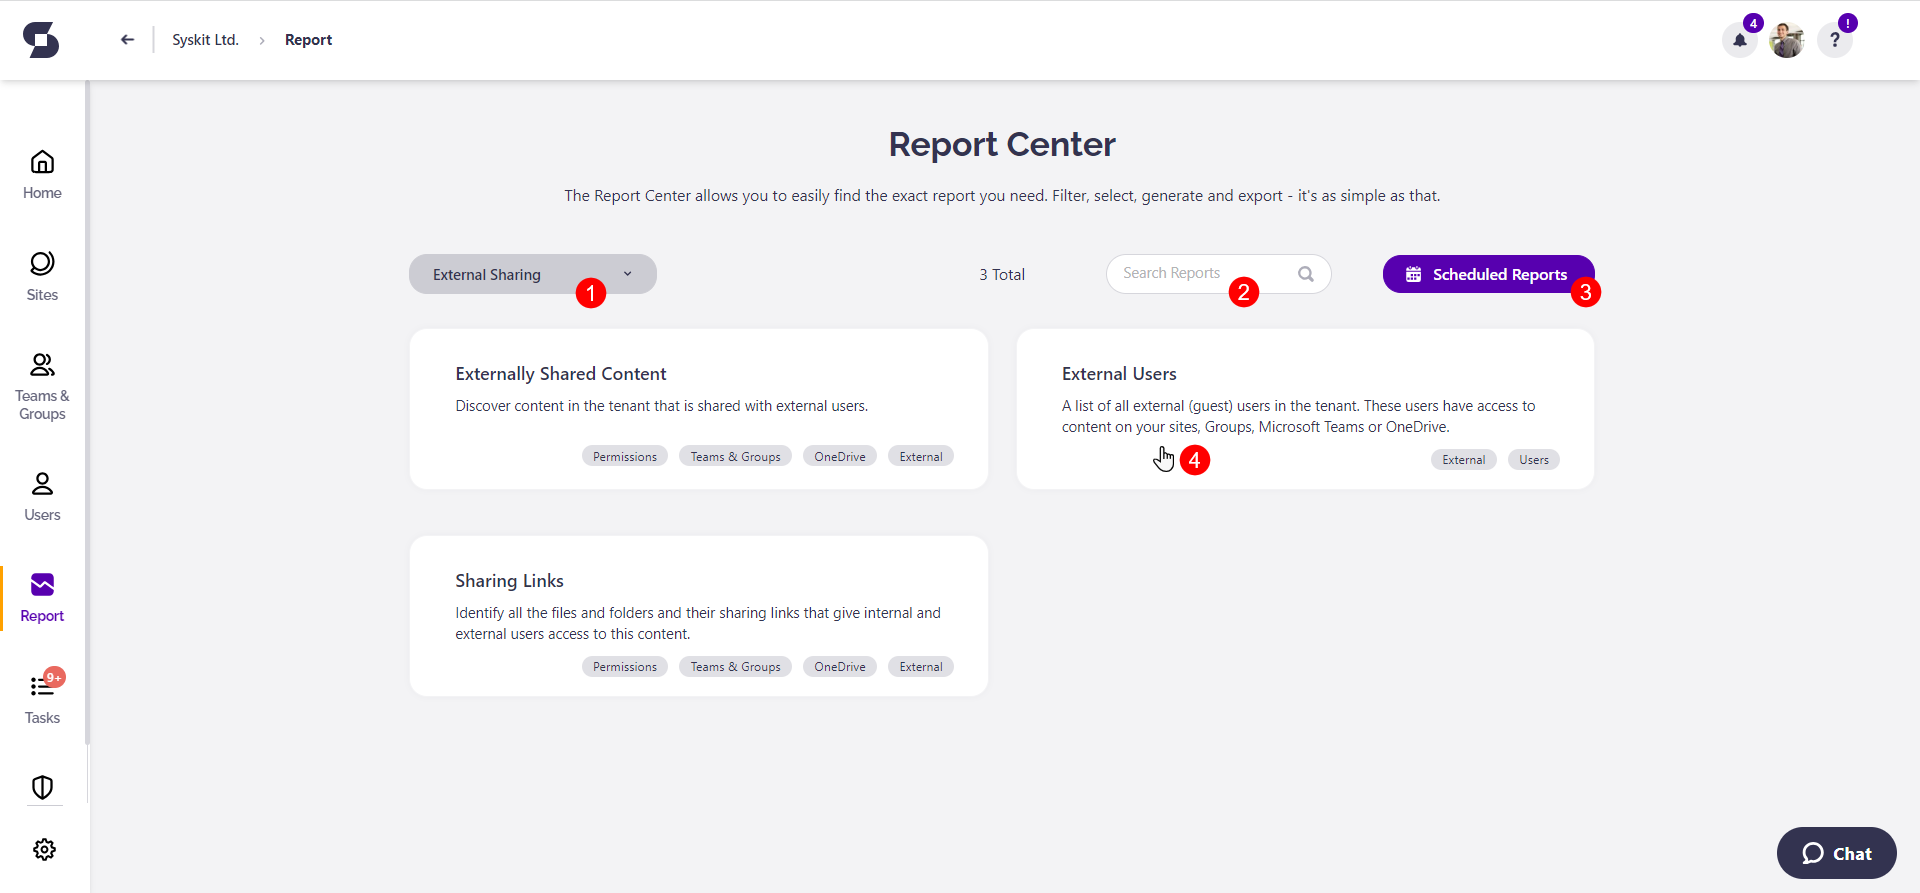Click the Syskit Ltd. breadcrumb

tap(205, 40)
